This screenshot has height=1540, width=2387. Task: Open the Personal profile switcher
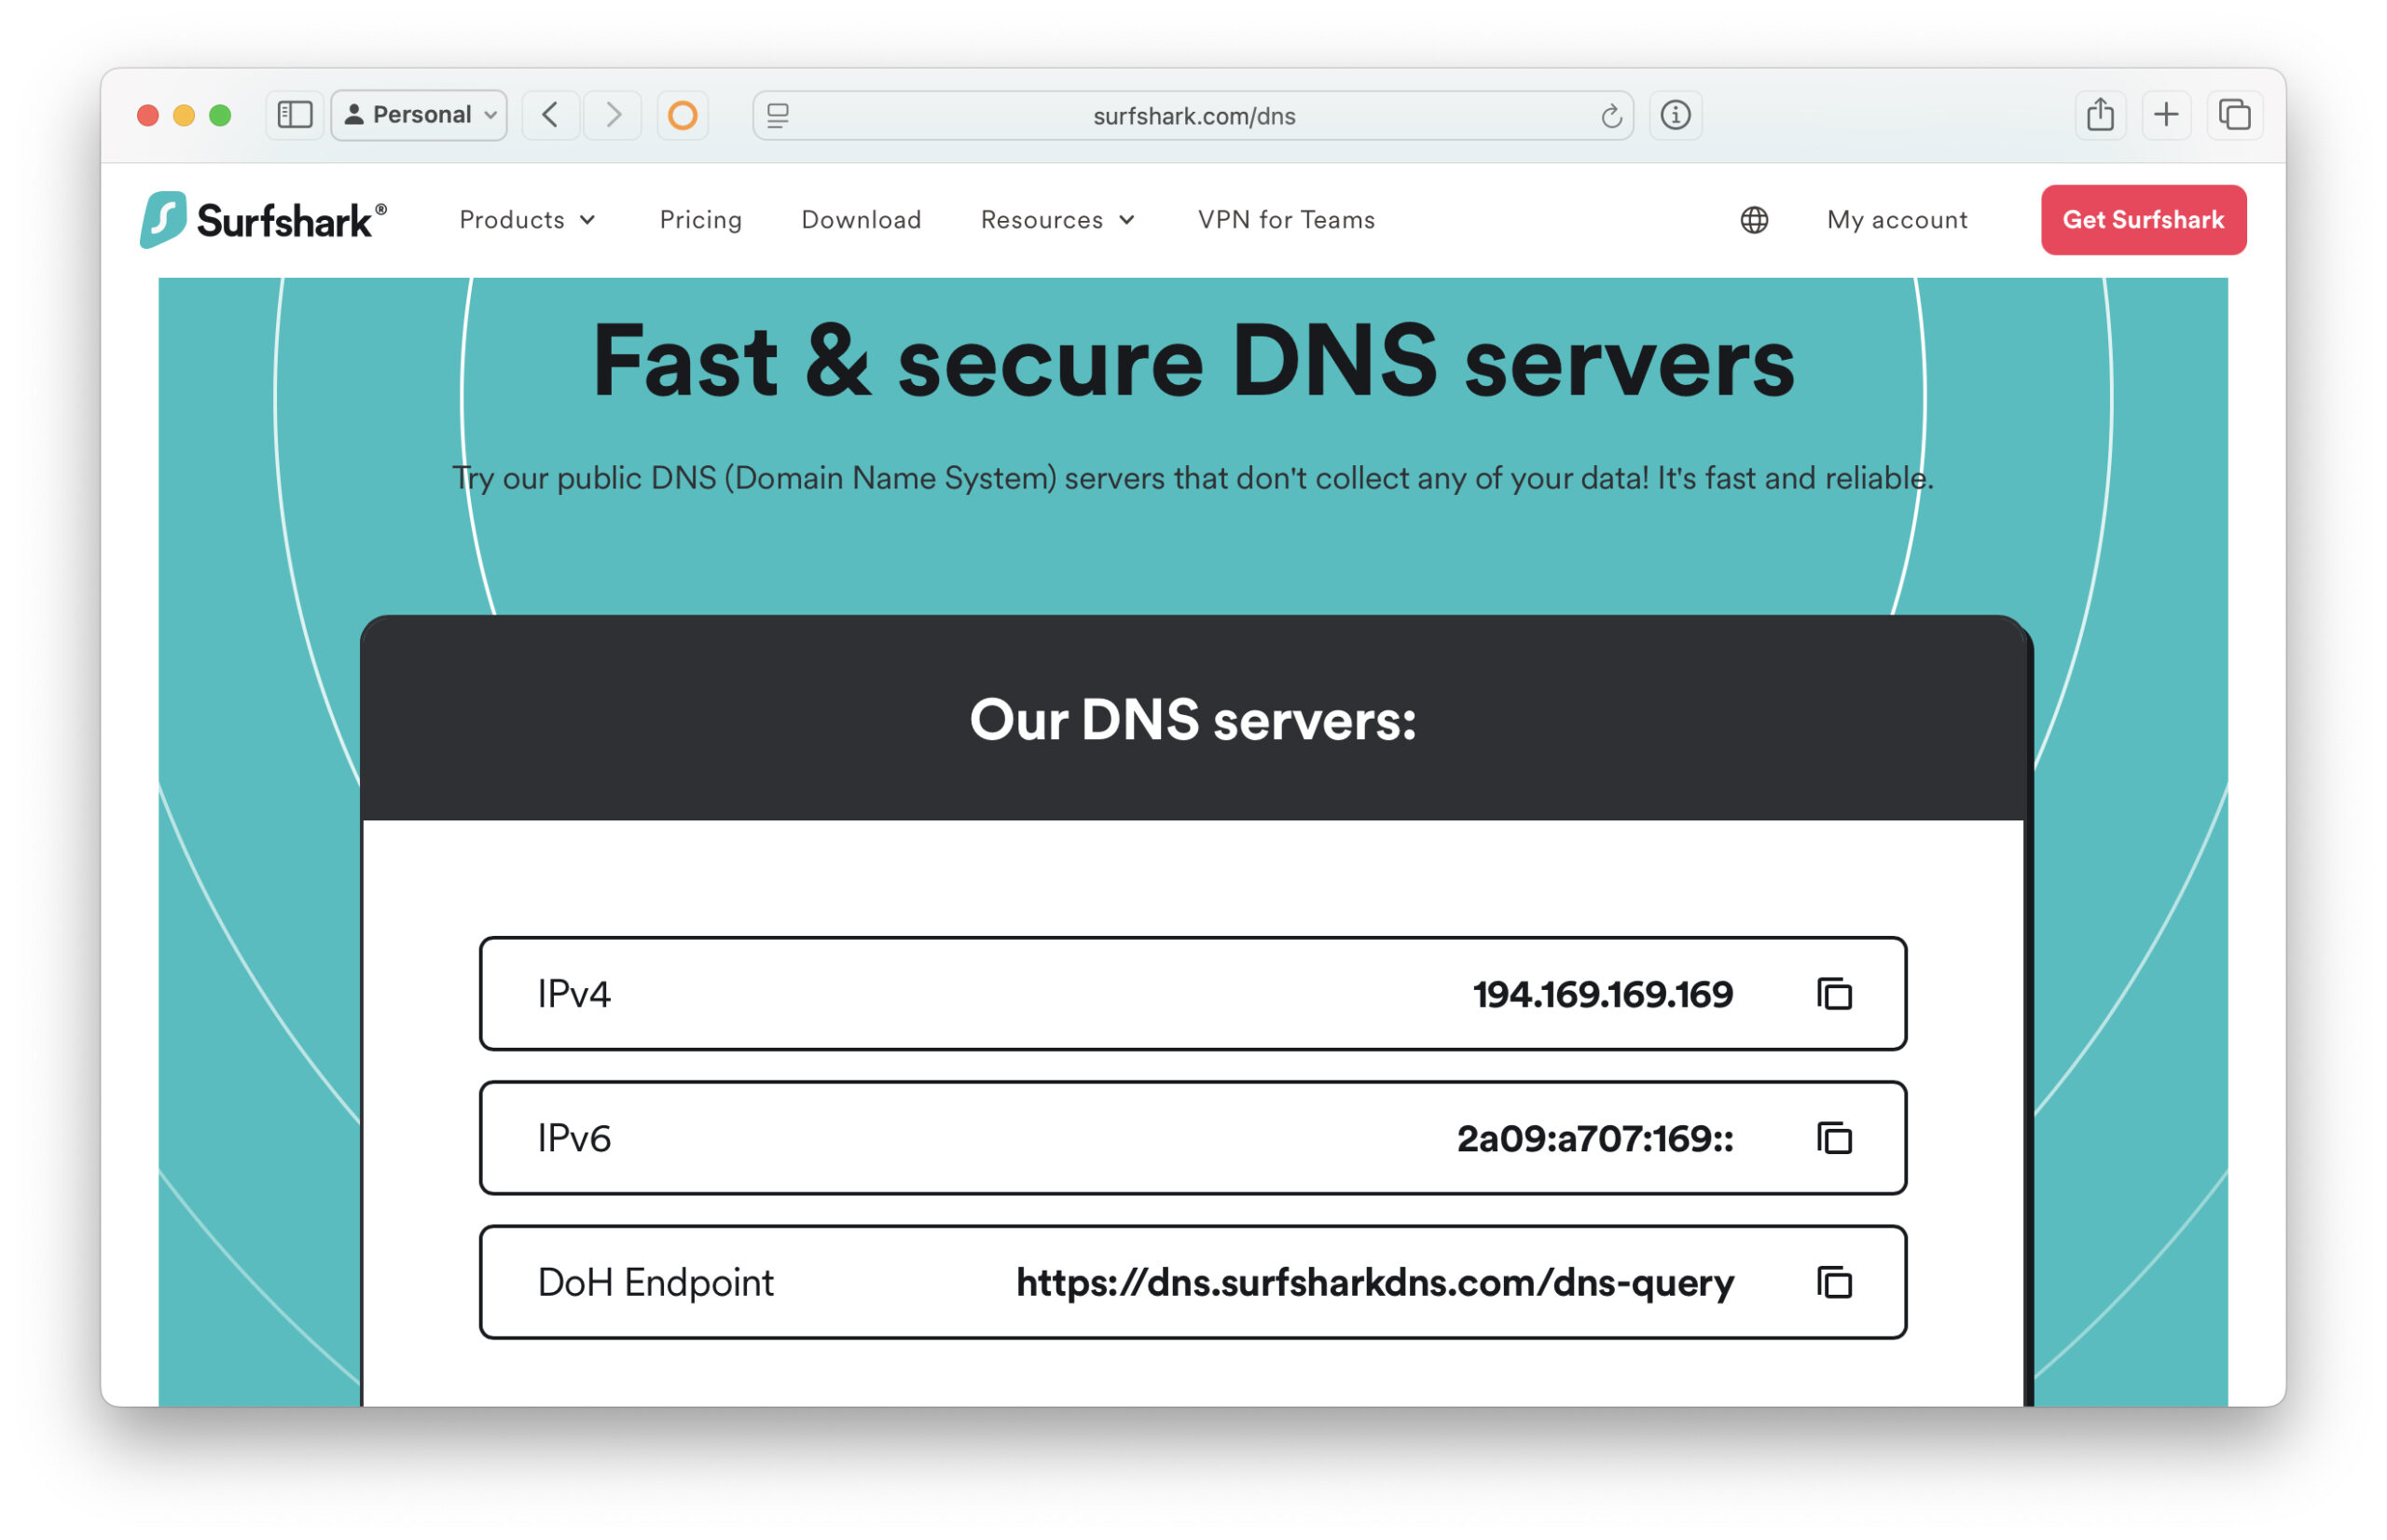(418, 114)
